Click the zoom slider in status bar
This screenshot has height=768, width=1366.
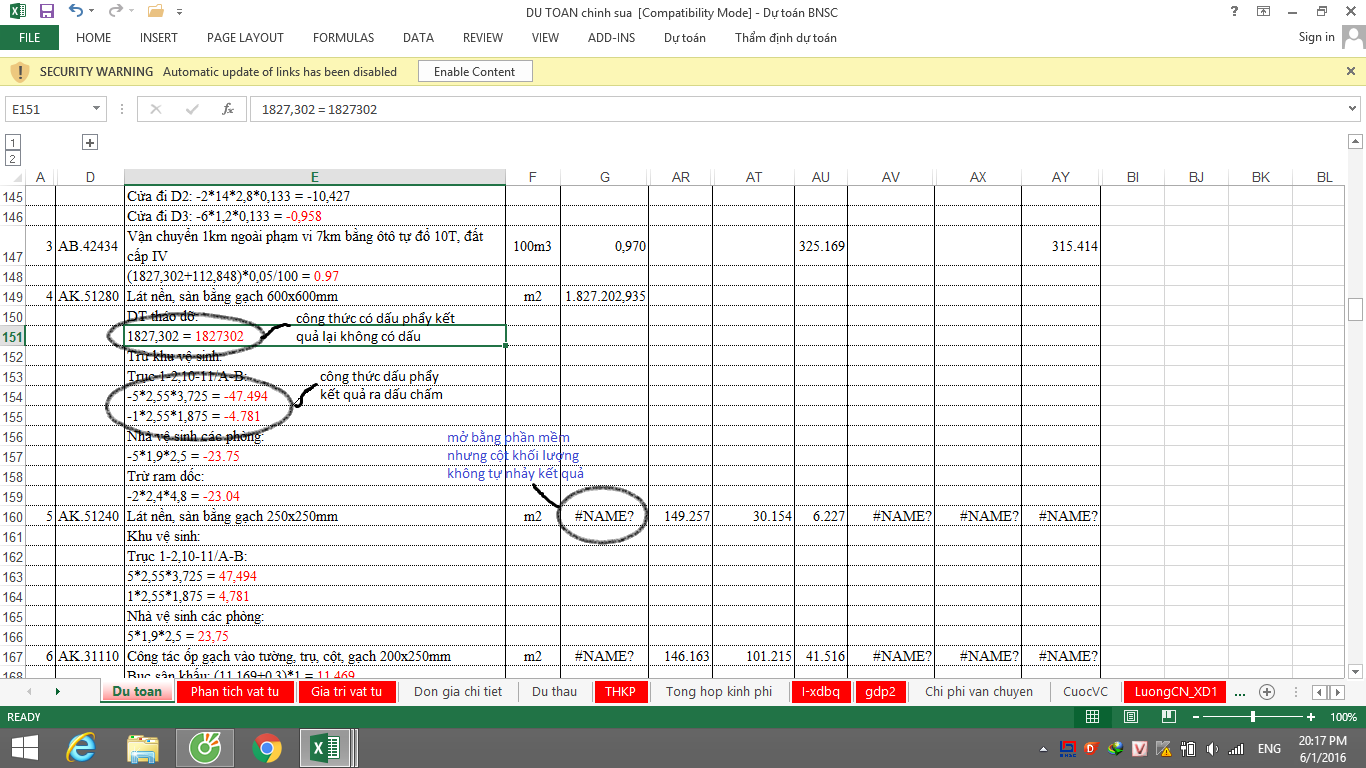tap(1253, 717)
